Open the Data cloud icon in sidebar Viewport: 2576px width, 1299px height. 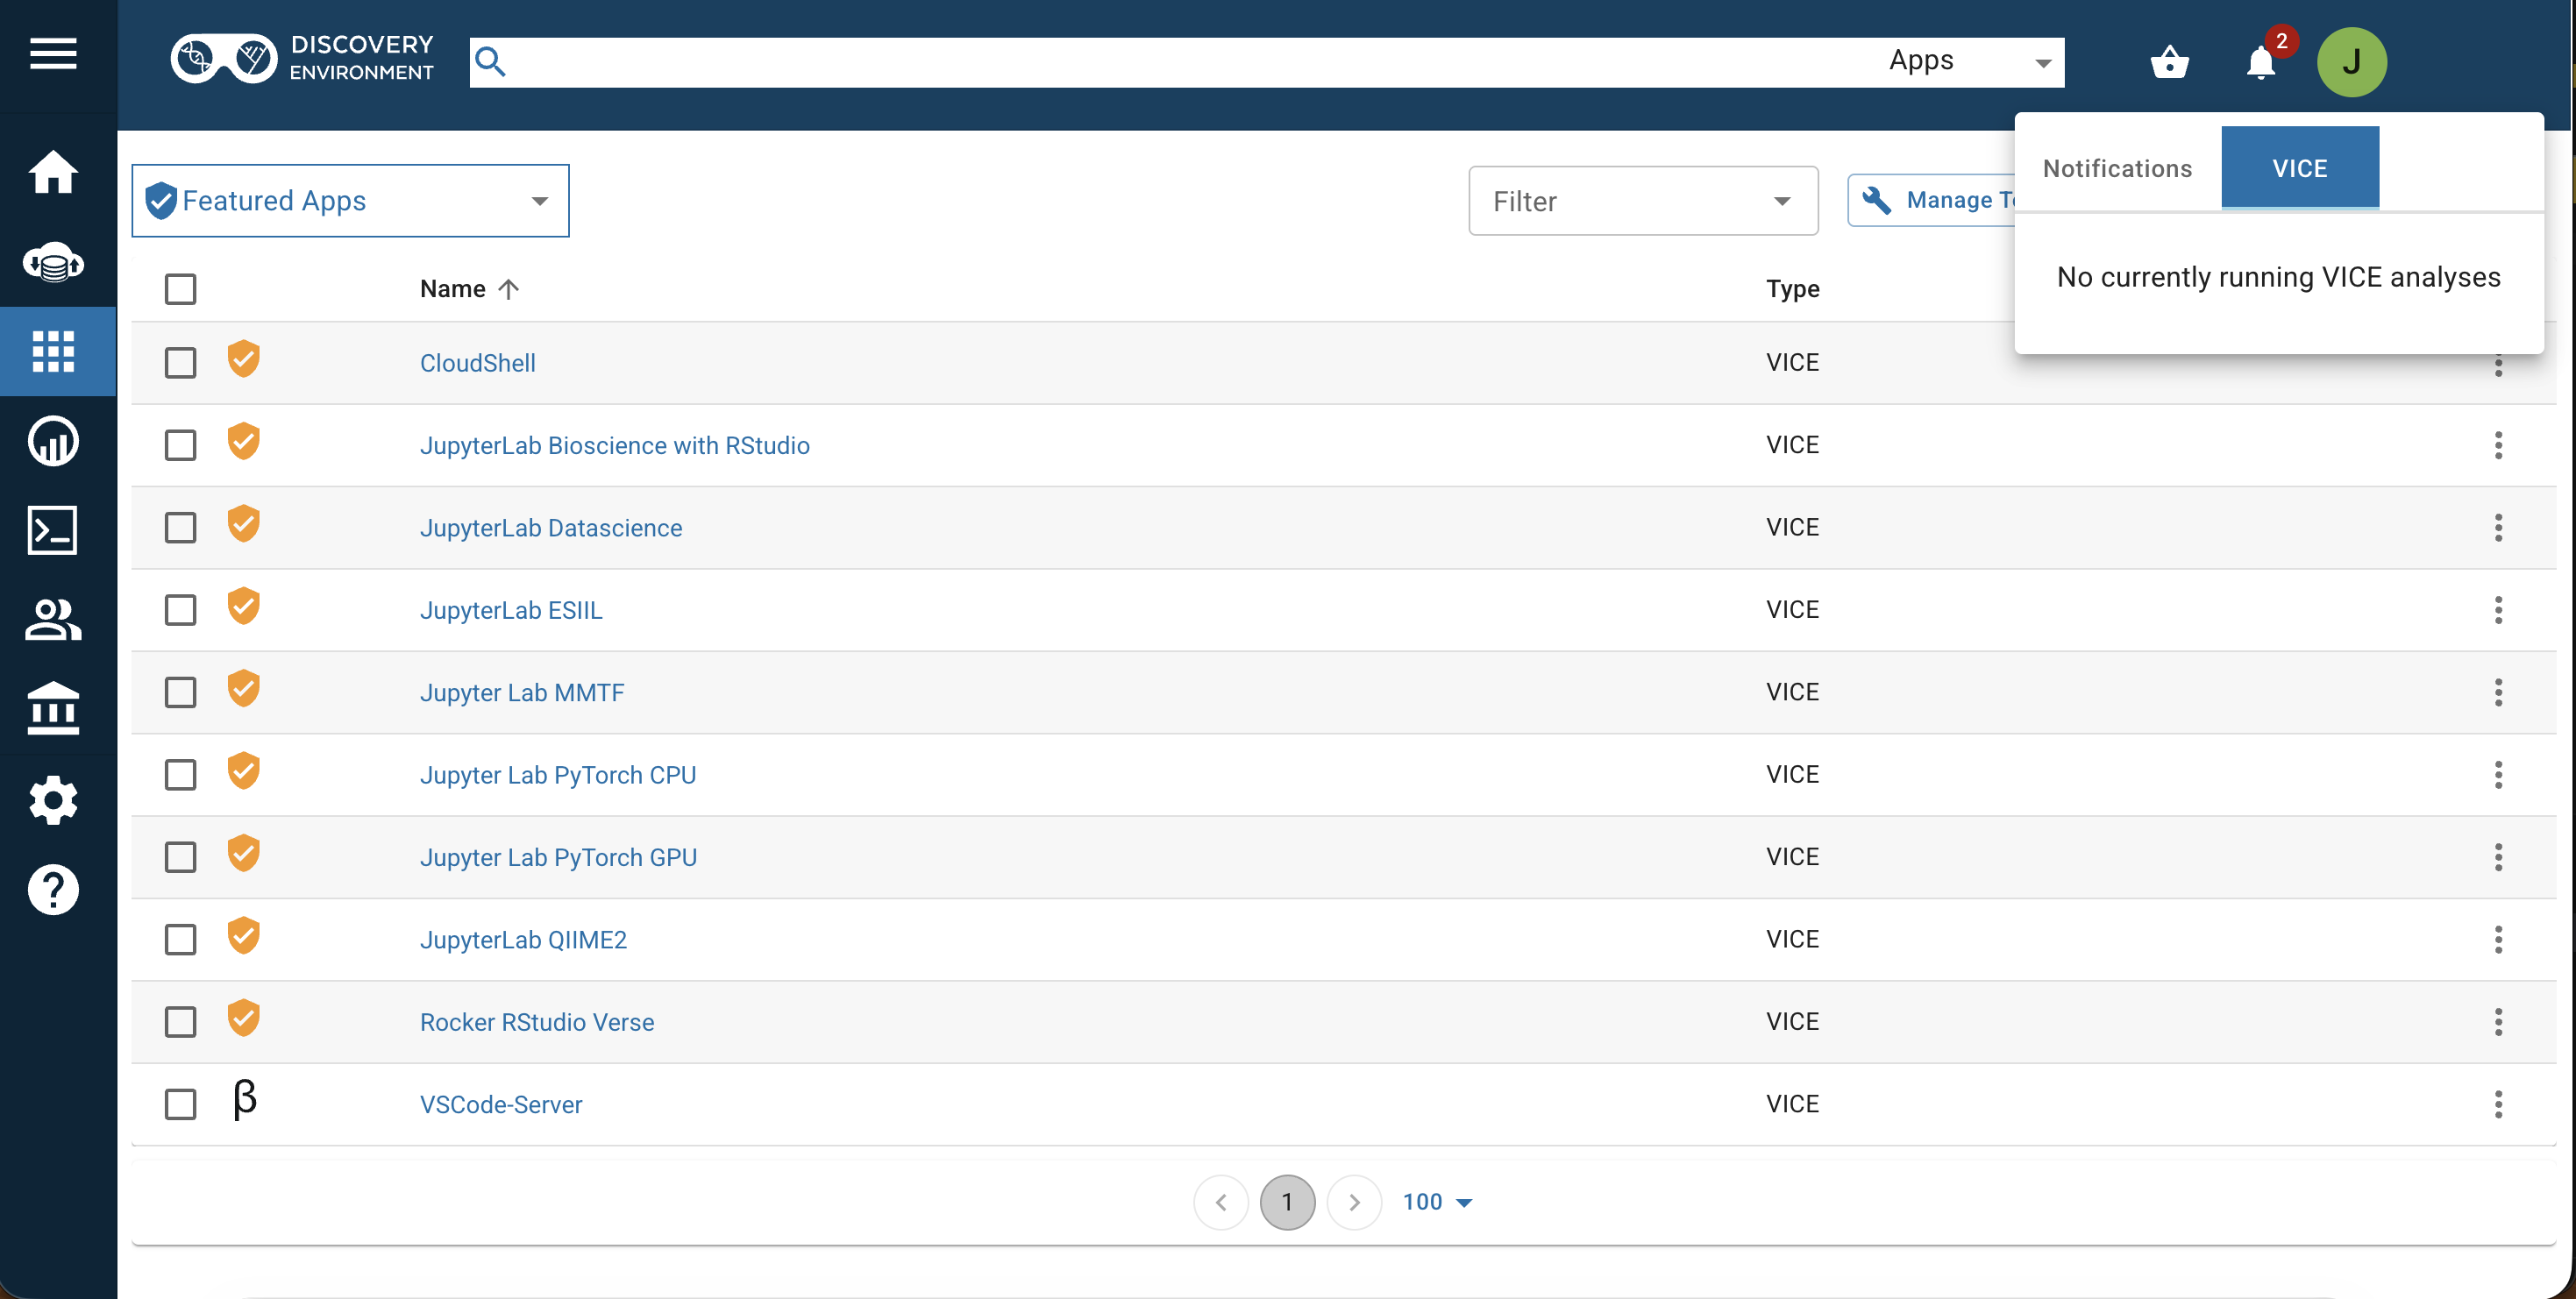point(53,263)
